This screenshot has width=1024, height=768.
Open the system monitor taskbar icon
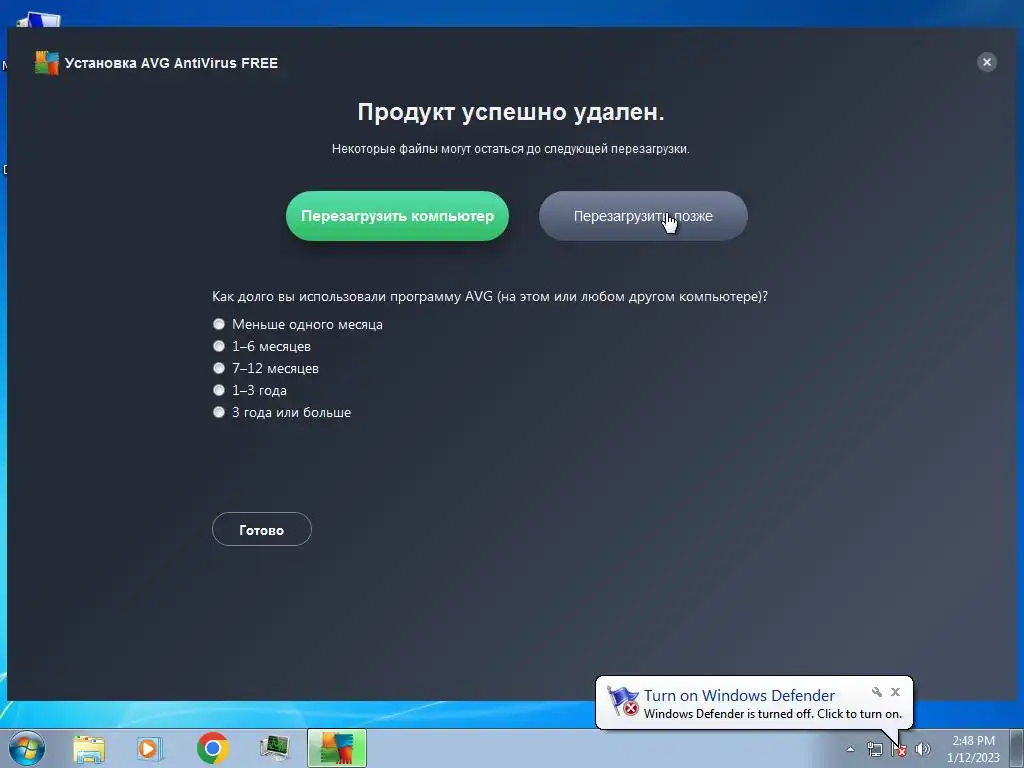click(x=275, y=748)
